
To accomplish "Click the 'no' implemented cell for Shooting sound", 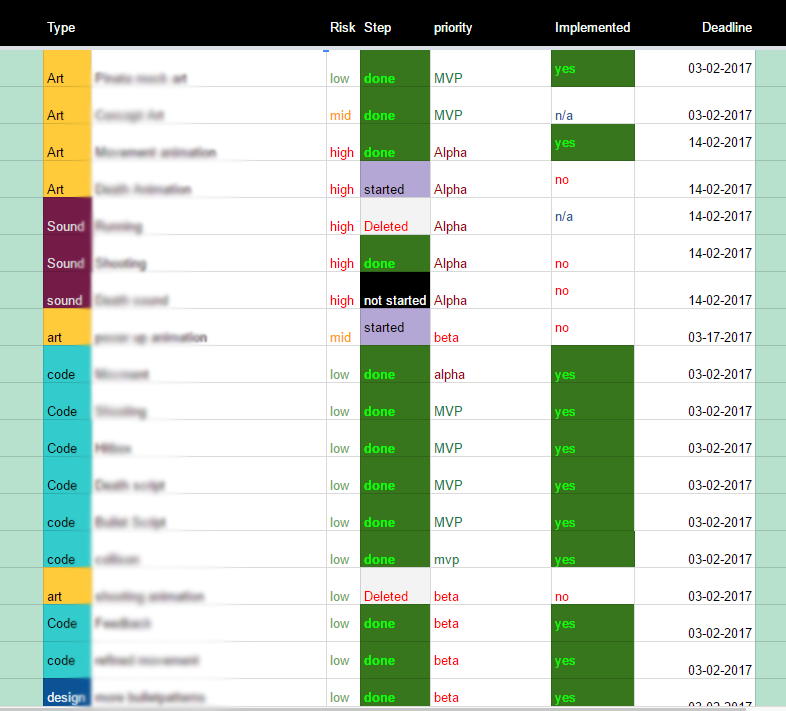I will click(562, 264).
